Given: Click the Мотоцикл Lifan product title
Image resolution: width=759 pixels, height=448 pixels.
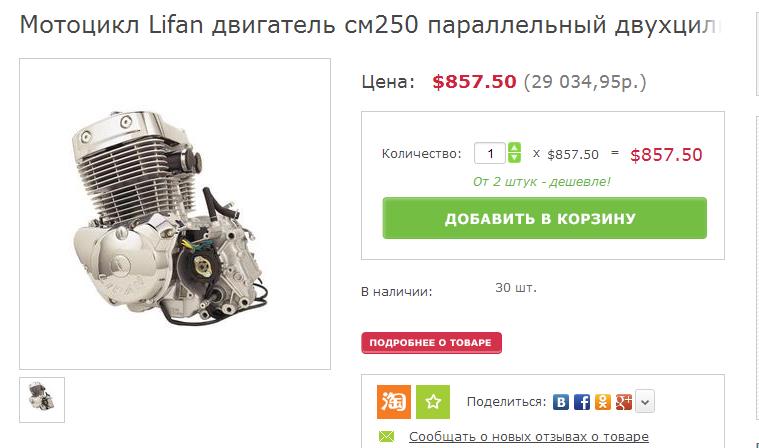Looking at the screenshot, I should (371, 25).
